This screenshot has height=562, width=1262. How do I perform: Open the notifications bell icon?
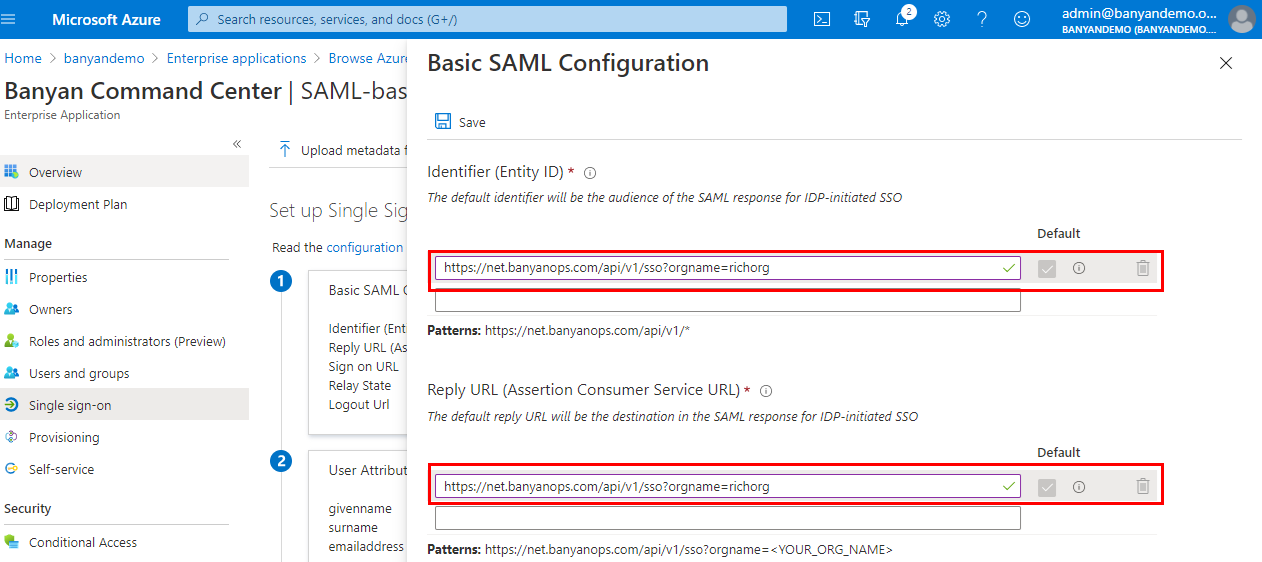[x=902, y=19]
